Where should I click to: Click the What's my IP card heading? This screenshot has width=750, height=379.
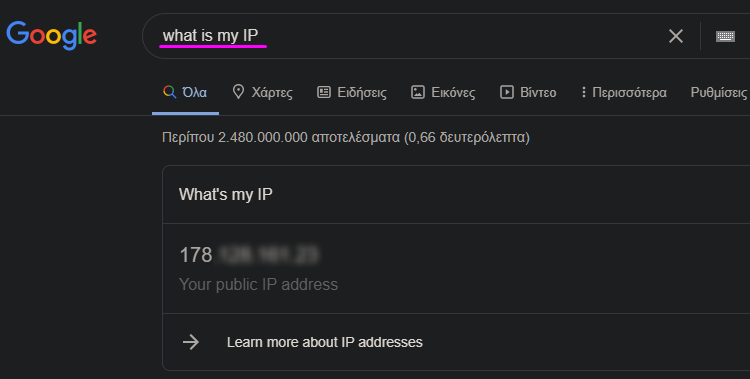pyautogui.click(x=226, y=194)
